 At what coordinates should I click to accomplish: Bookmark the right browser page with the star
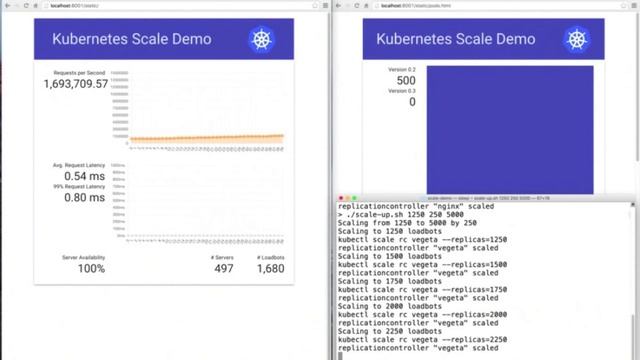tap(624, 6)
